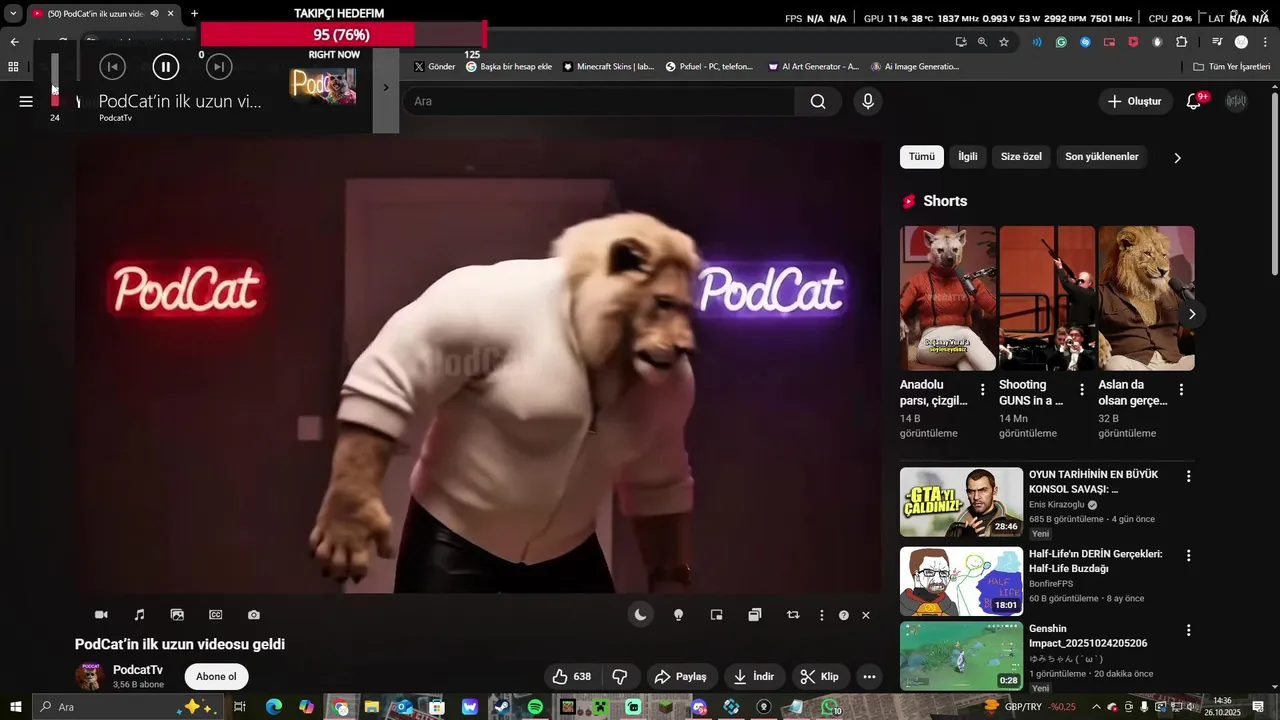This screenshot has height=720, width=1280.
Task: Open Spotify from the taskbar
Action: coord(535,707)
